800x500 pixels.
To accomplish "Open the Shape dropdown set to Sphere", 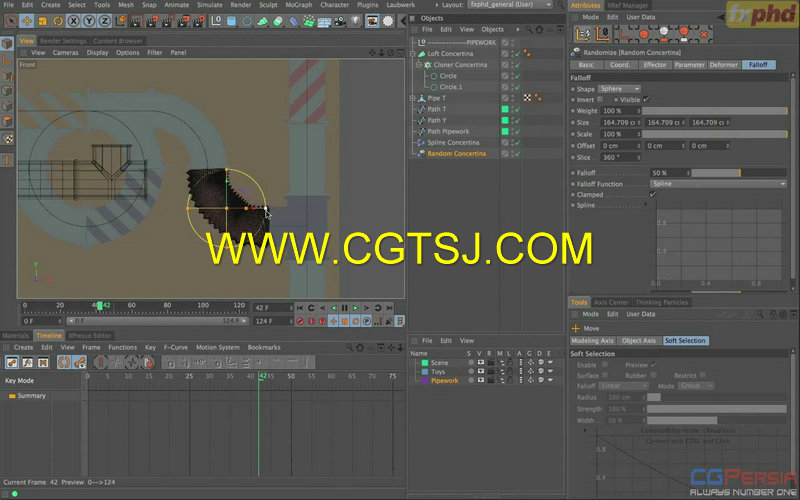I will coord(618,89).
